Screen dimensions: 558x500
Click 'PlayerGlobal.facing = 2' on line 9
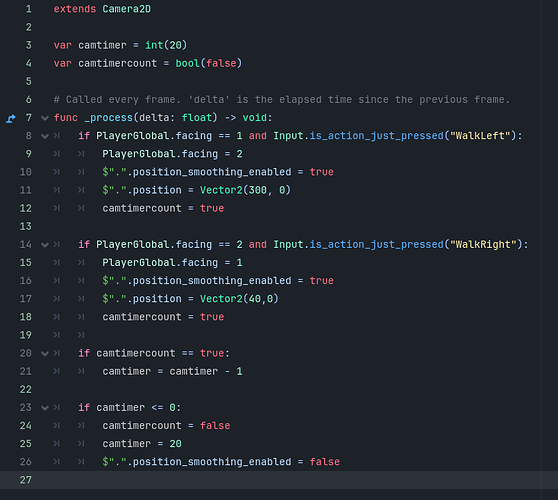pyautogui.click(x=172, y=154)
